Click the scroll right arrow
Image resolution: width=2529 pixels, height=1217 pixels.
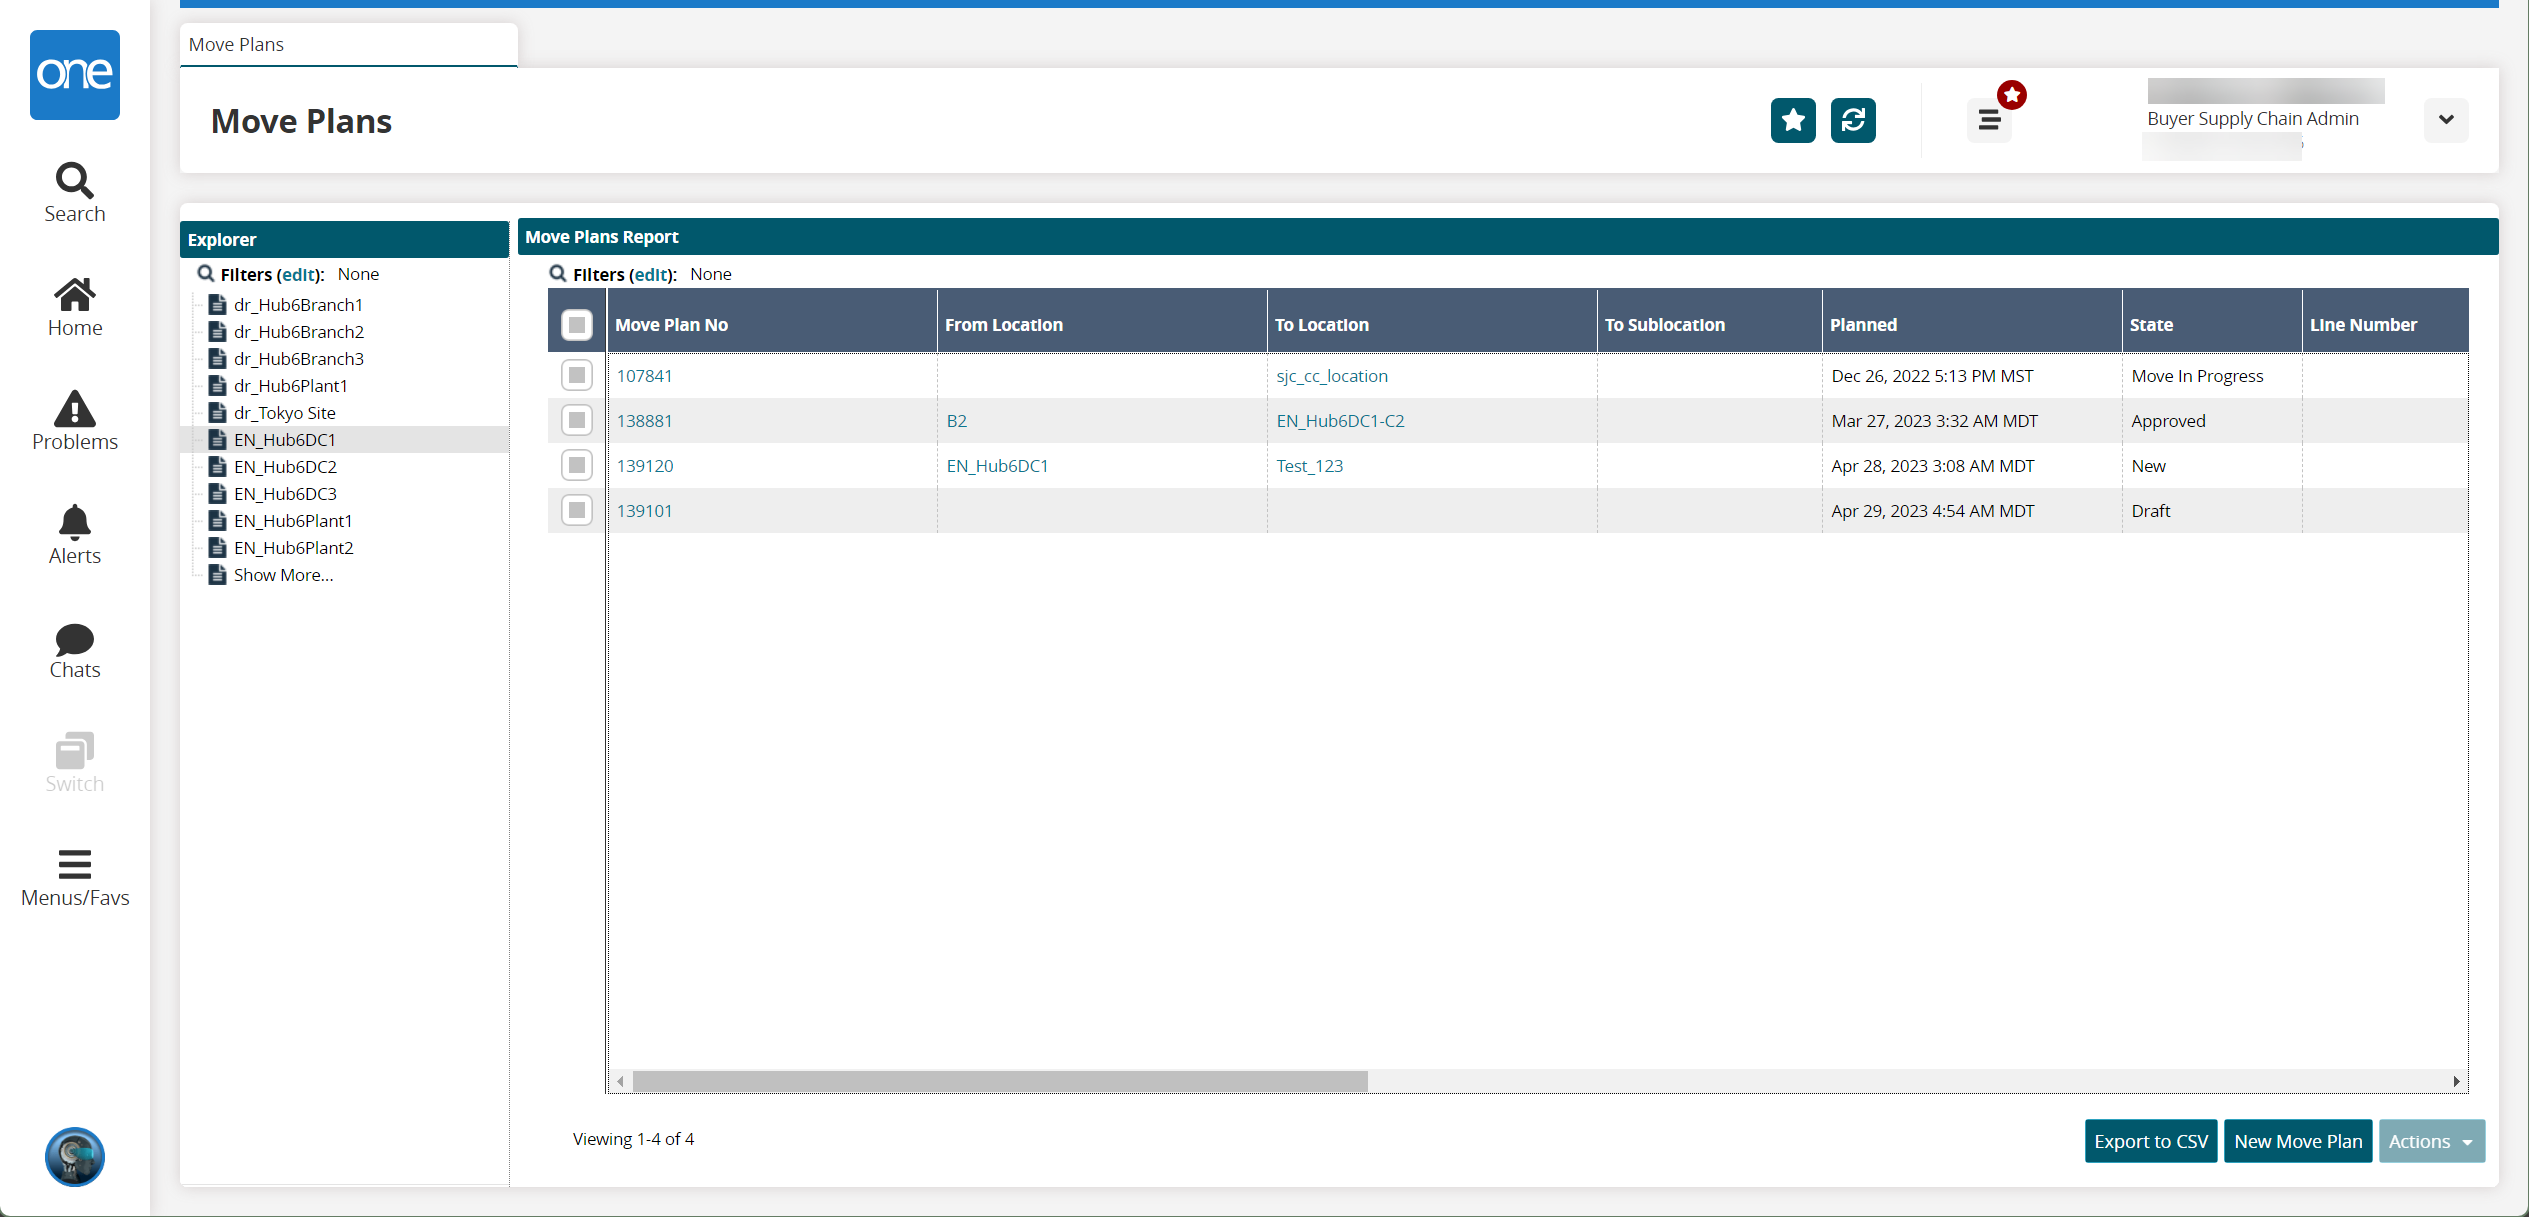tap(2456, 1081)
